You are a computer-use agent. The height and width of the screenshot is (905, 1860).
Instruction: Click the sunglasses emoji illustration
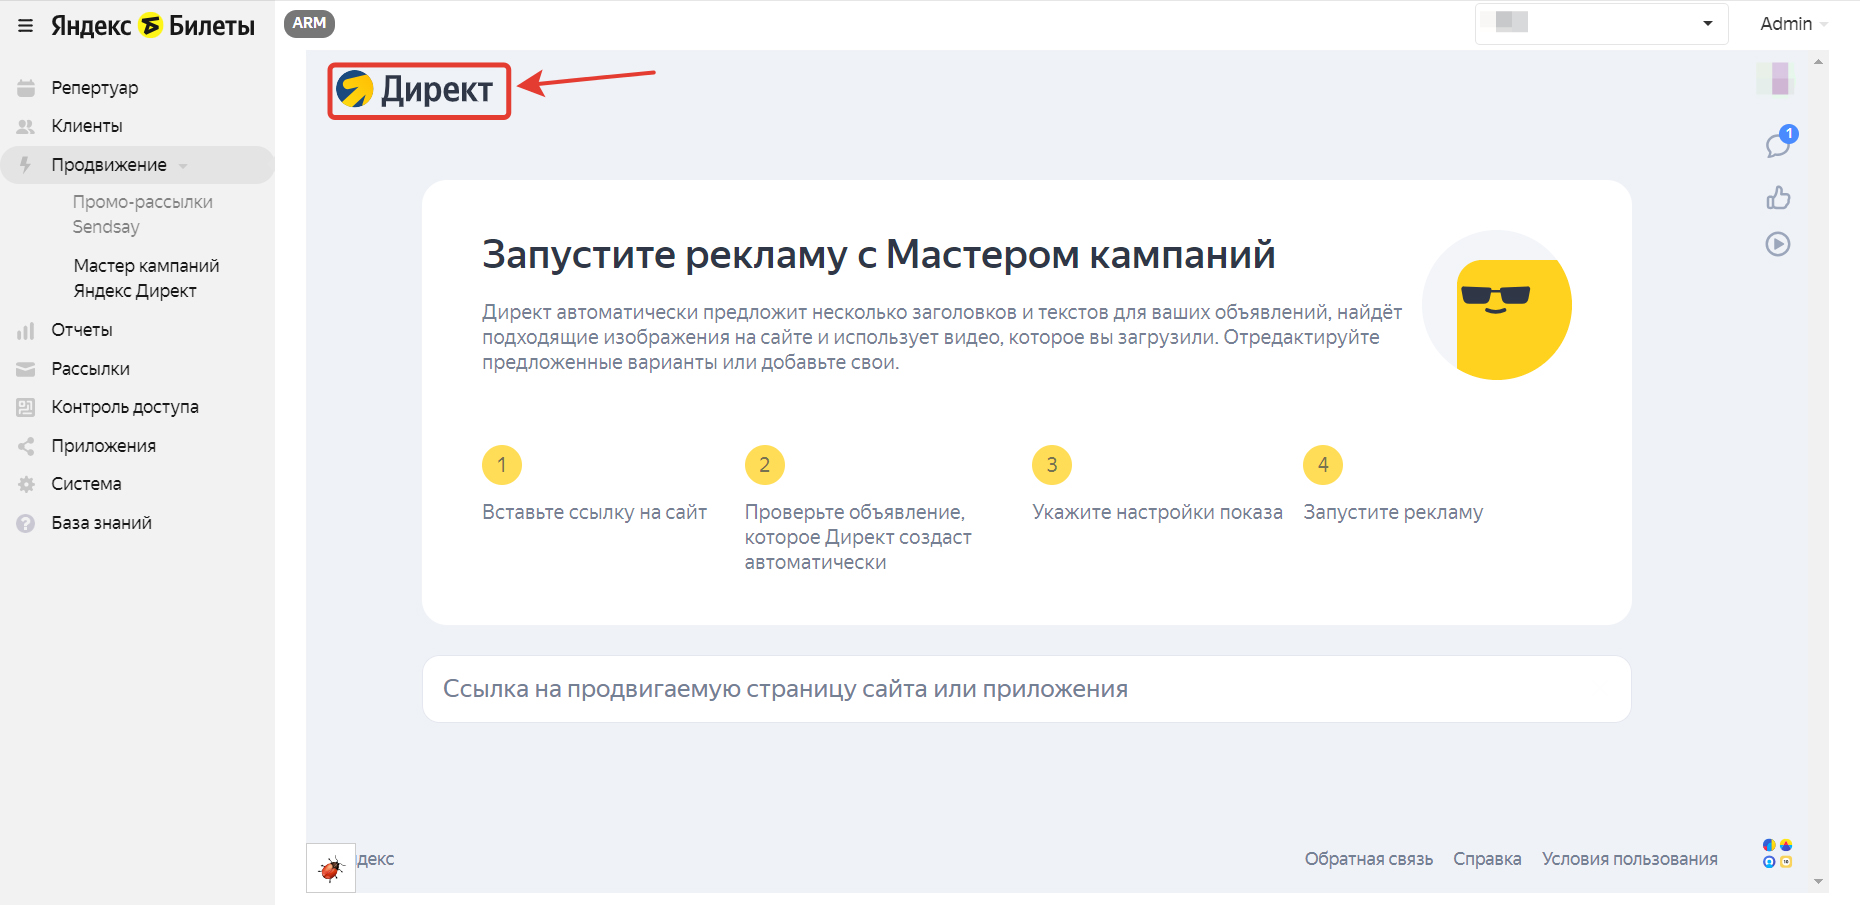click(x=1497, y=305)
